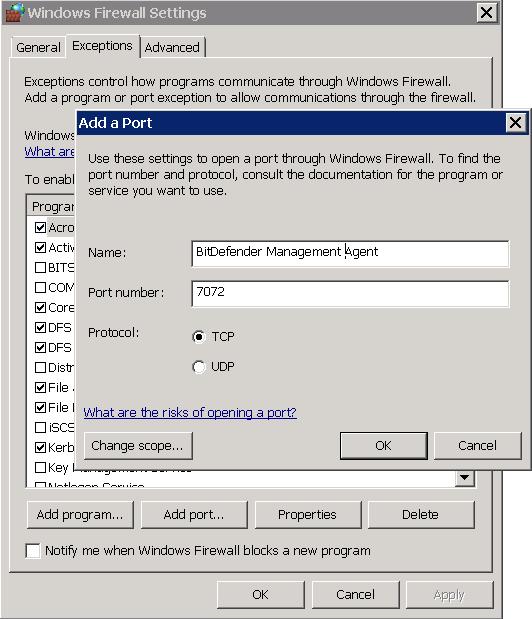The height and width of the screenshot is (619, 532).
Task: Check Notify me when Firewall blocks program
Action: 33,551
